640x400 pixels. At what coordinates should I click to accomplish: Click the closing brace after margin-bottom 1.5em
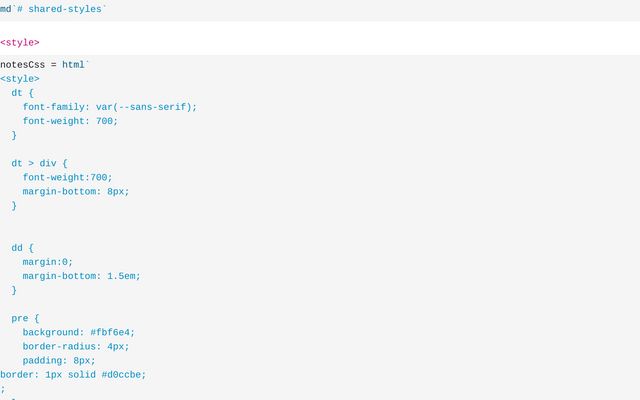point(14,290)
